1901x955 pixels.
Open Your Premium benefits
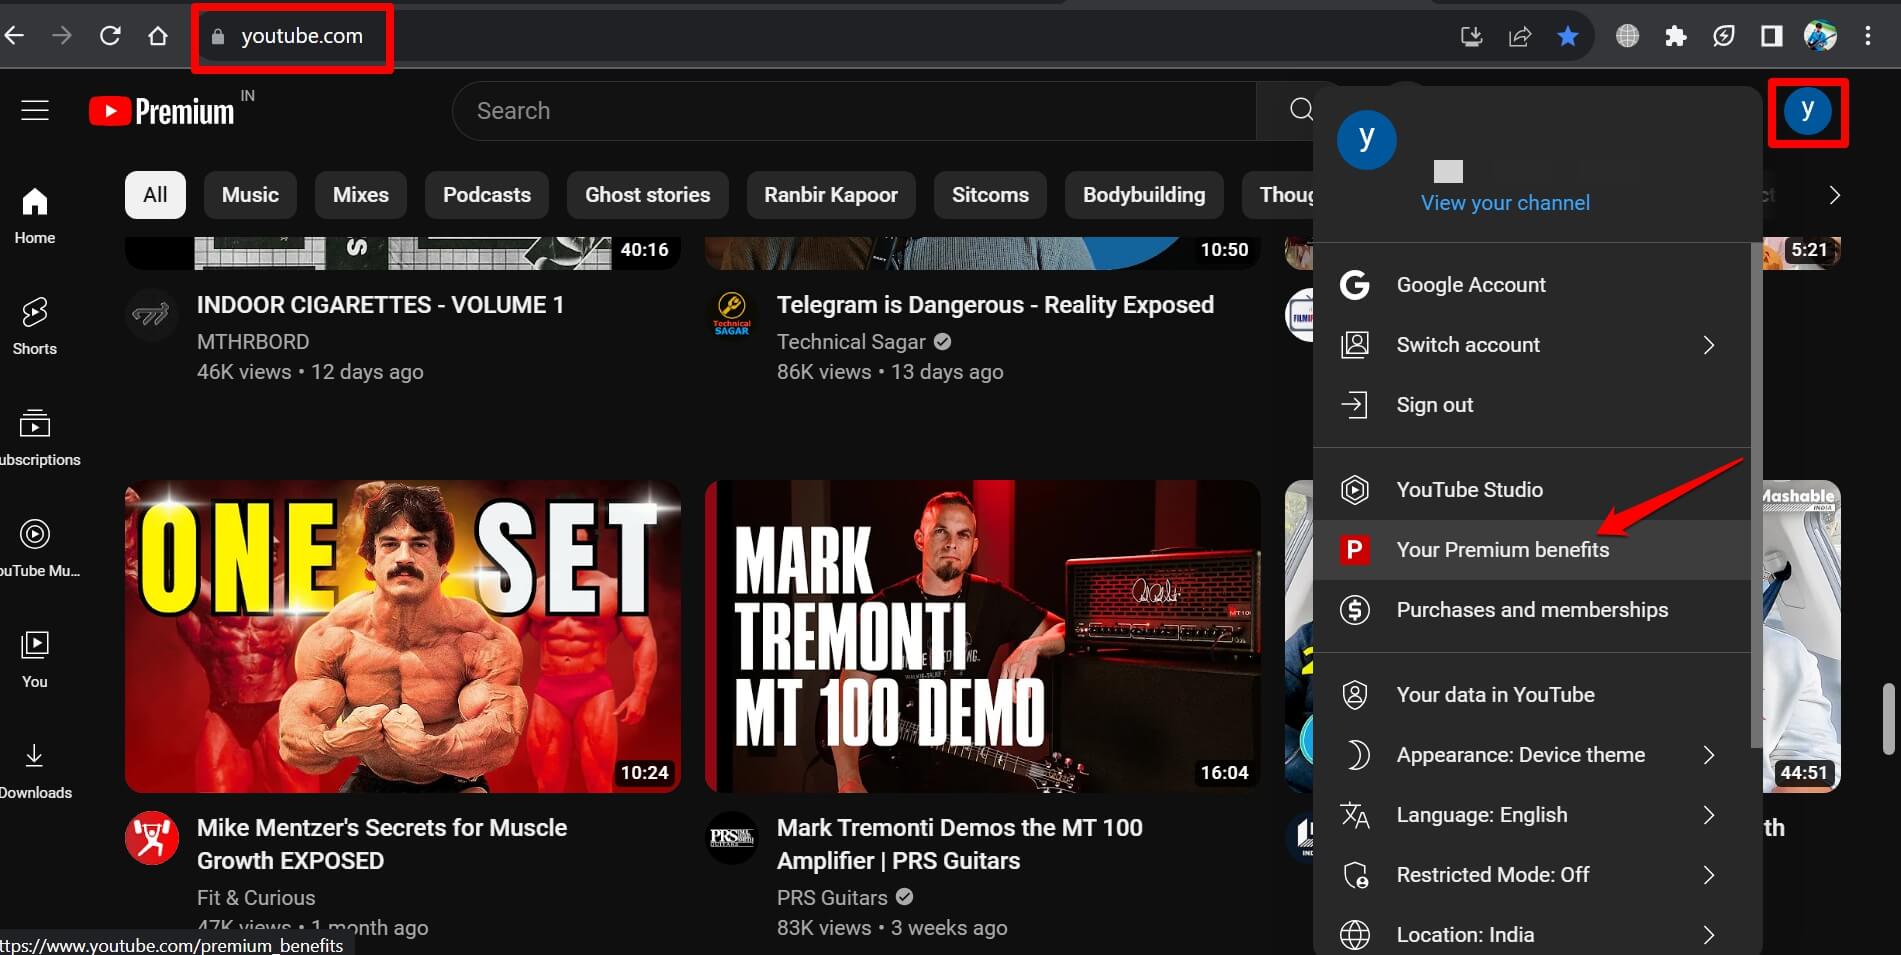[1531, 550]
